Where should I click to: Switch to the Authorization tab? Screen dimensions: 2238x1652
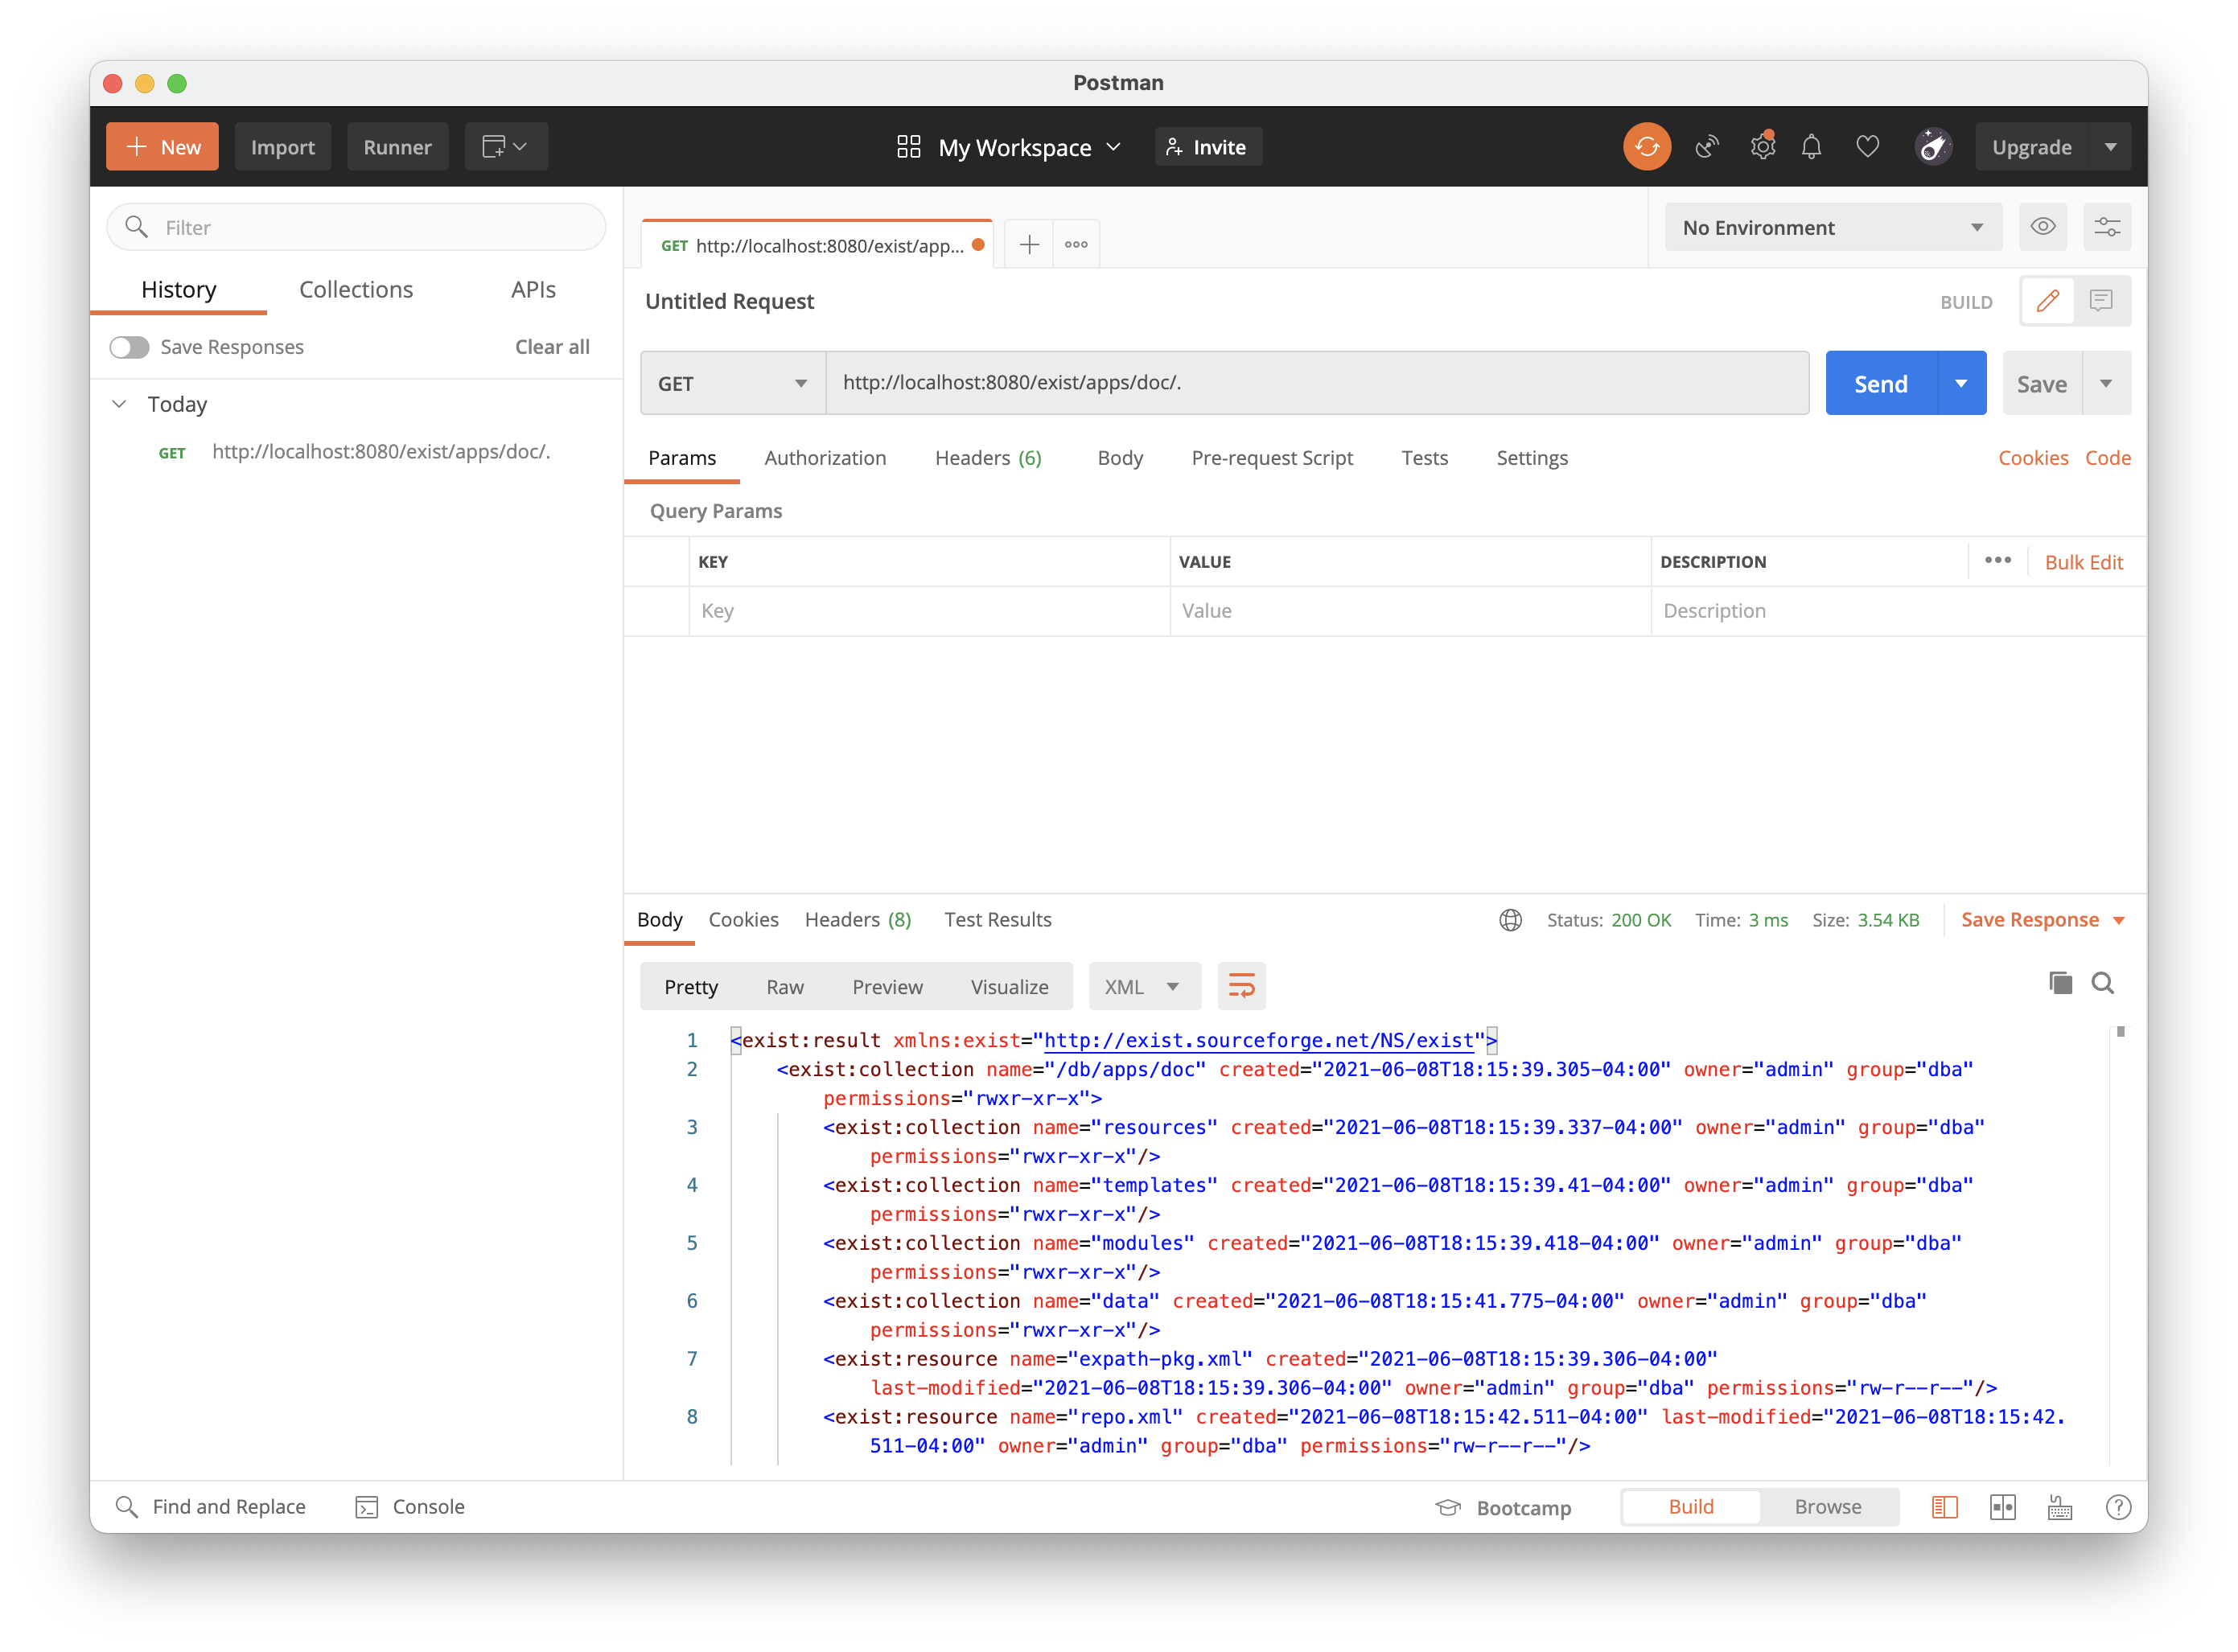point(825,458)
